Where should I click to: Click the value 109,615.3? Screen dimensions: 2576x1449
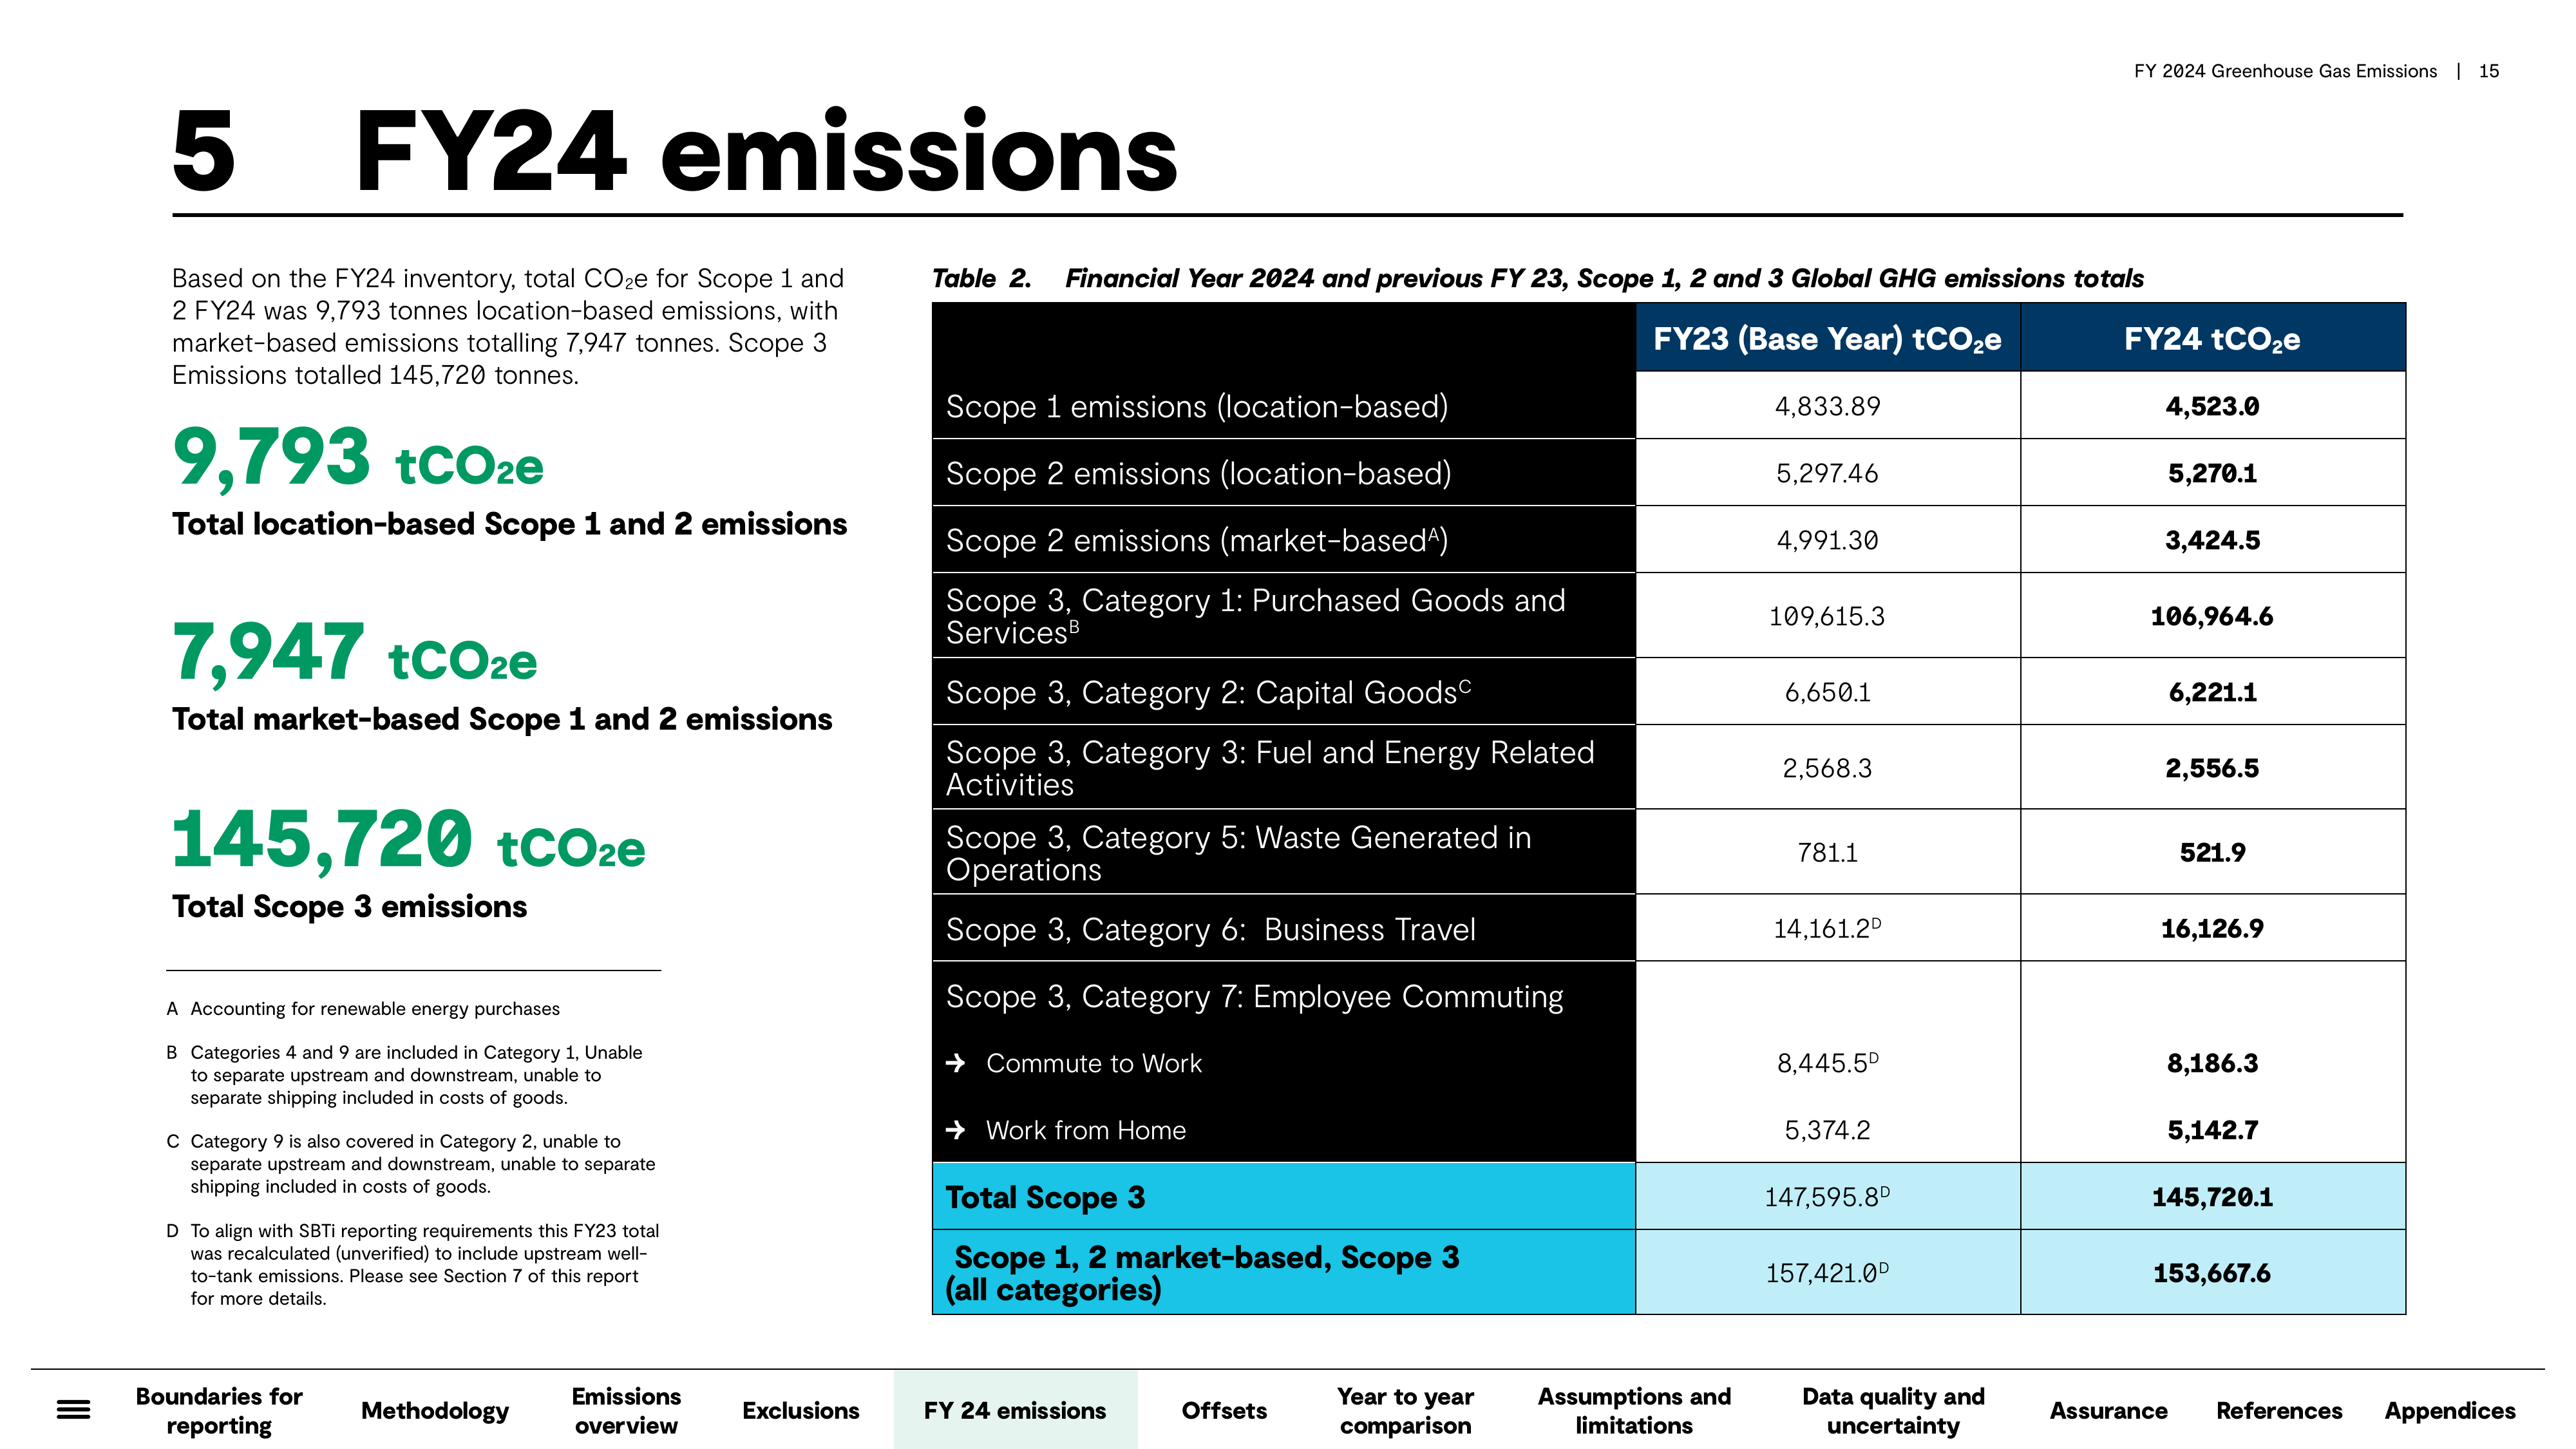click(1827, 616)
